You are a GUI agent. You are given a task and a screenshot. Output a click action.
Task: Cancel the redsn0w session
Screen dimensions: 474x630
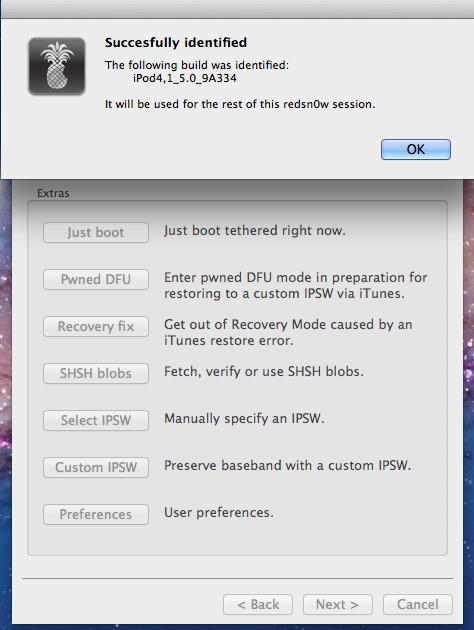(x=418, y=605)
